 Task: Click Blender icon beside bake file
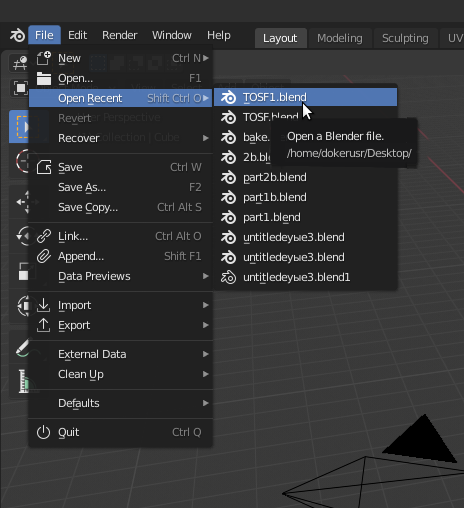(228, 137)
